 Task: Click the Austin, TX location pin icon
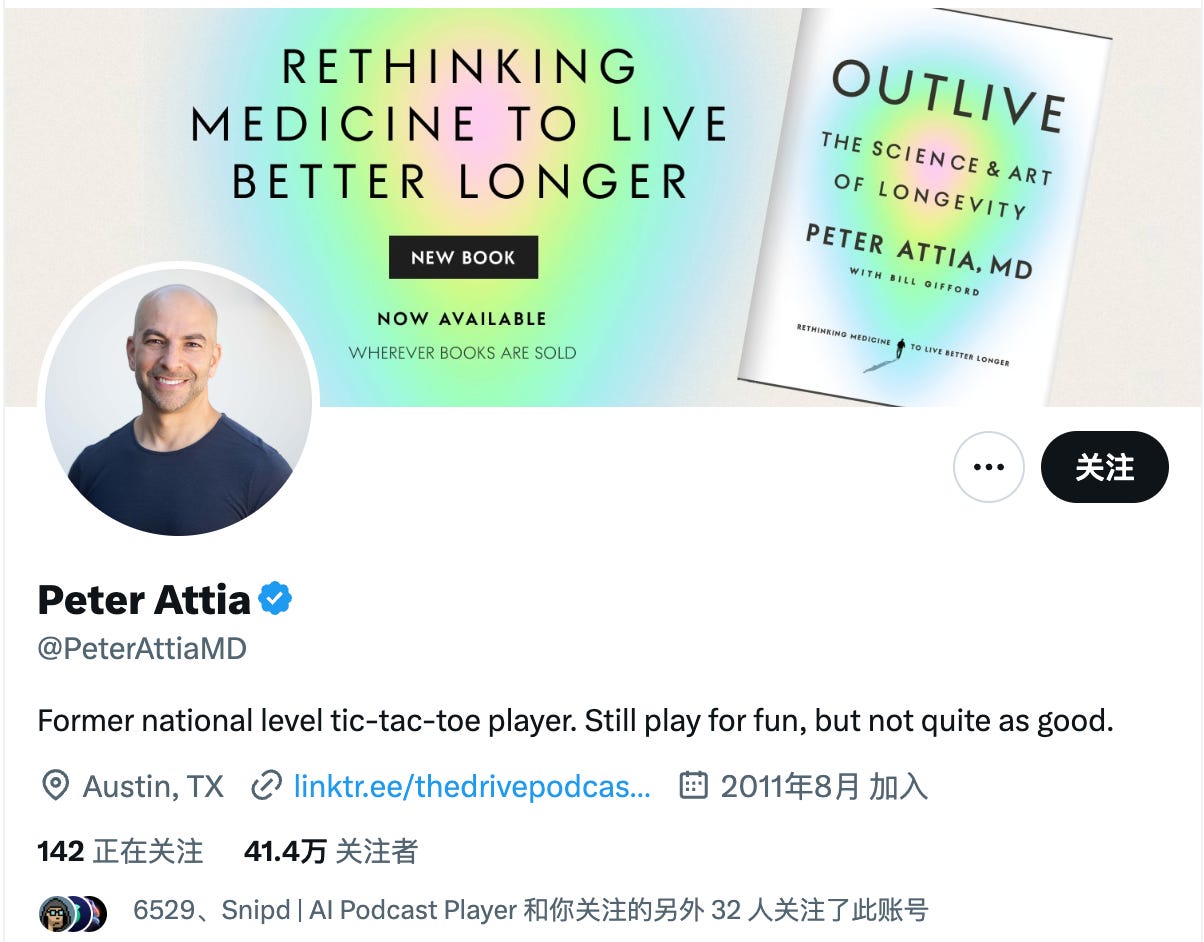tap(54, 787)
